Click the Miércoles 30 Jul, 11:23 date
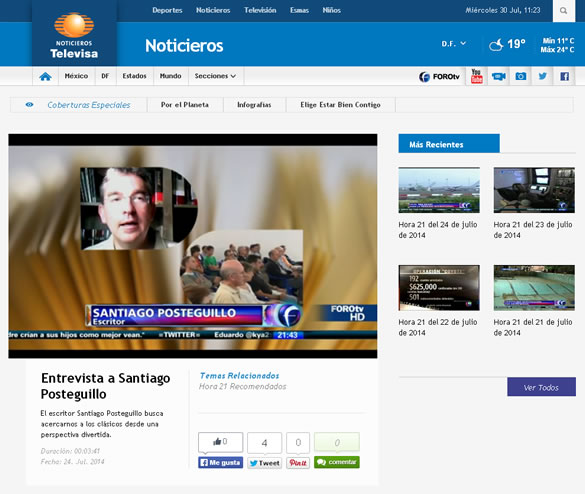 pyautogui.click(x=503, y=10)
